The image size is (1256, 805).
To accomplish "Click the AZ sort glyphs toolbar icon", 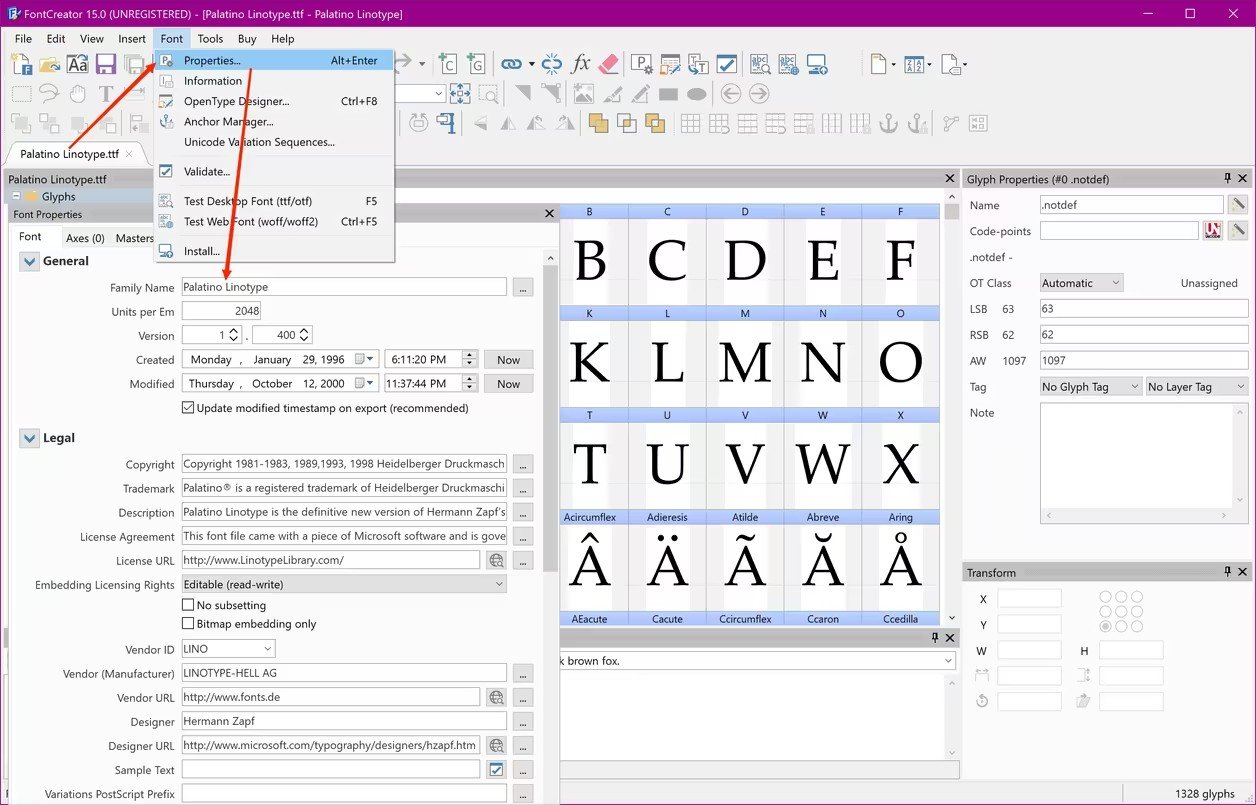I will tap(912, 64).
